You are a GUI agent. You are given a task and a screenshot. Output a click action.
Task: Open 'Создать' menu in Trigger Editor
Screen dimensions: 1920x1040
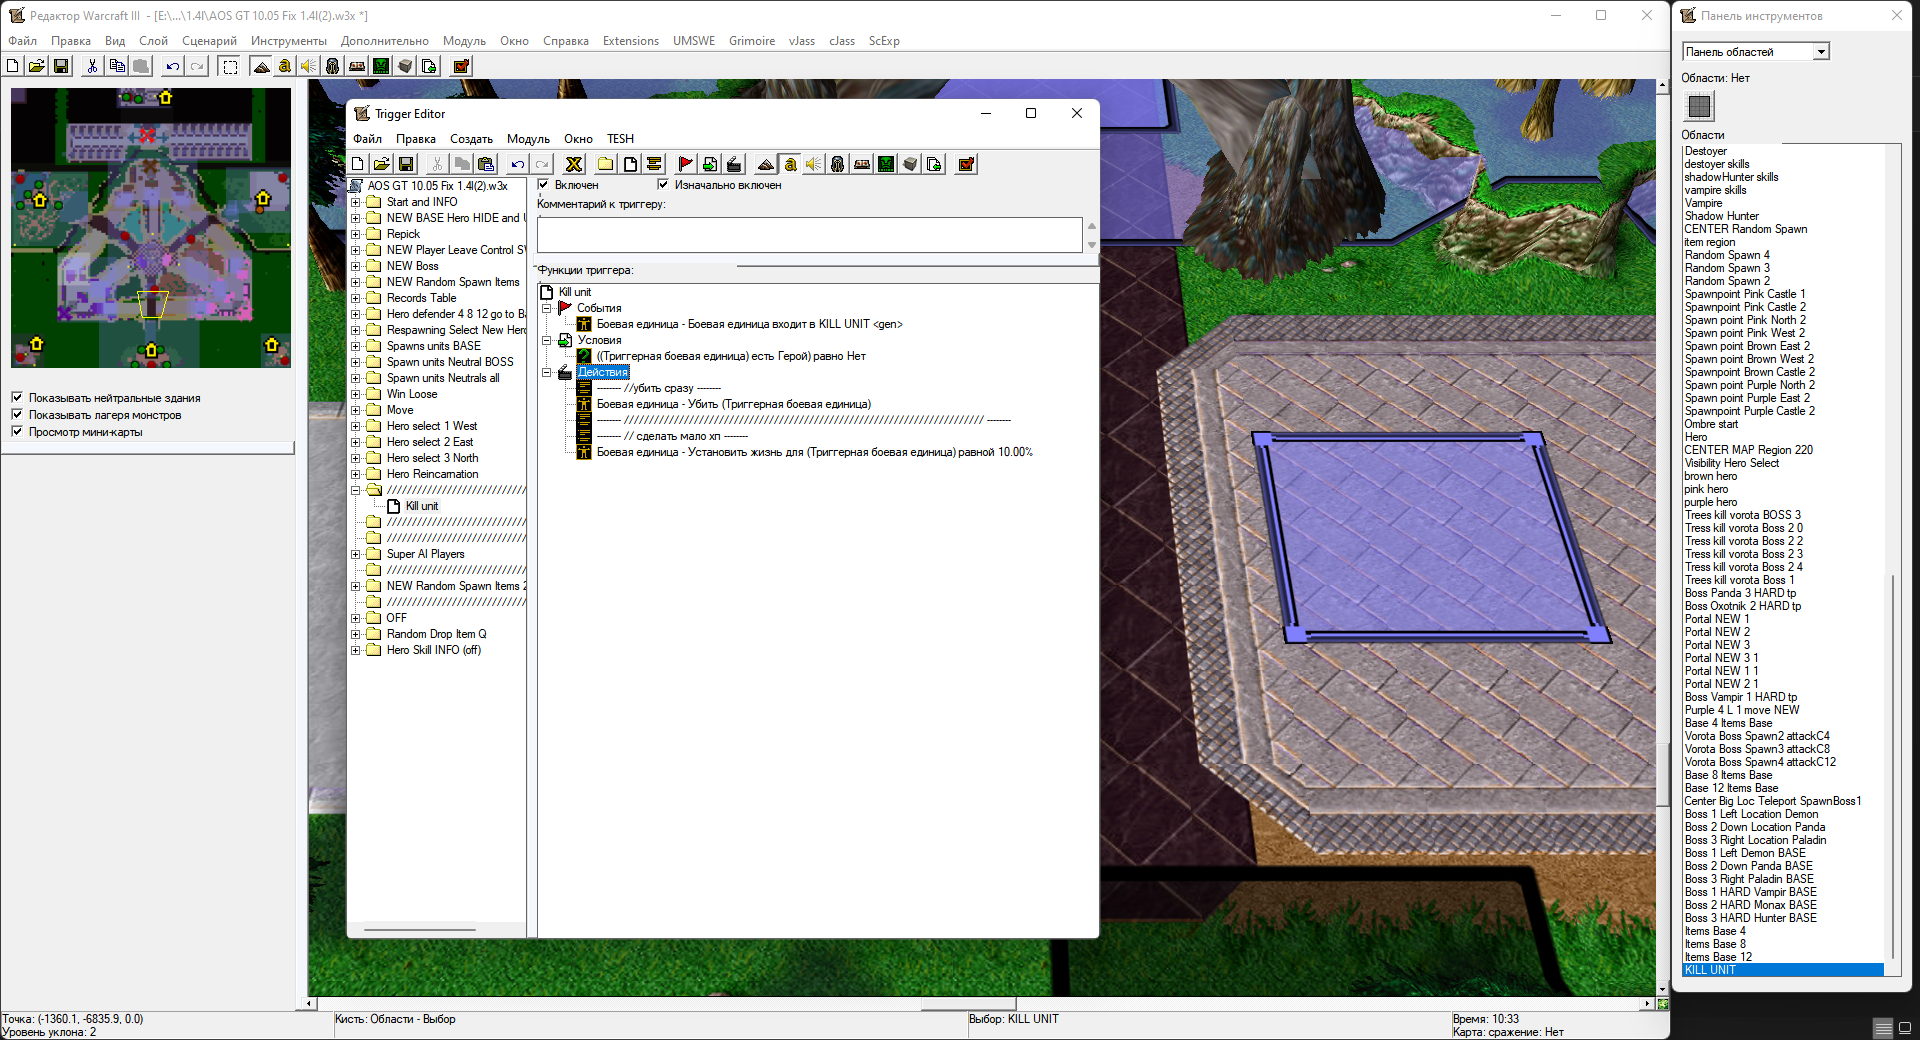pyautogui.click(x=471, y=139)
